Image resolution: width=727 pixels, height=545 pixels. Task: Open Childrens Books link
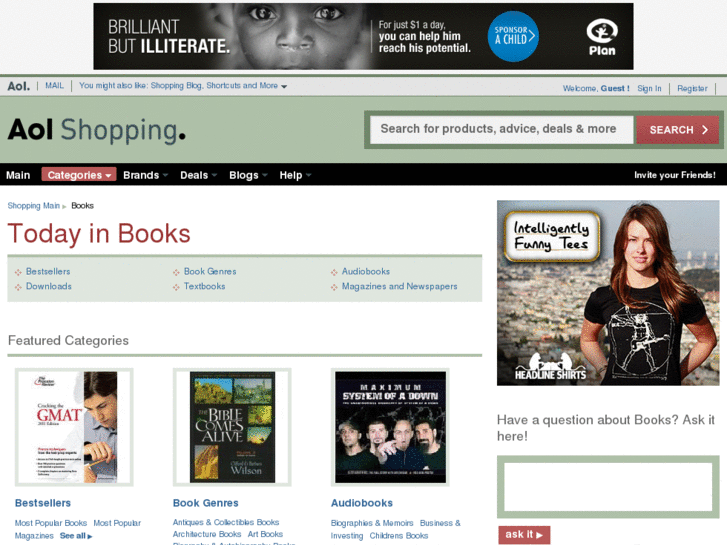tap(399, 536)
